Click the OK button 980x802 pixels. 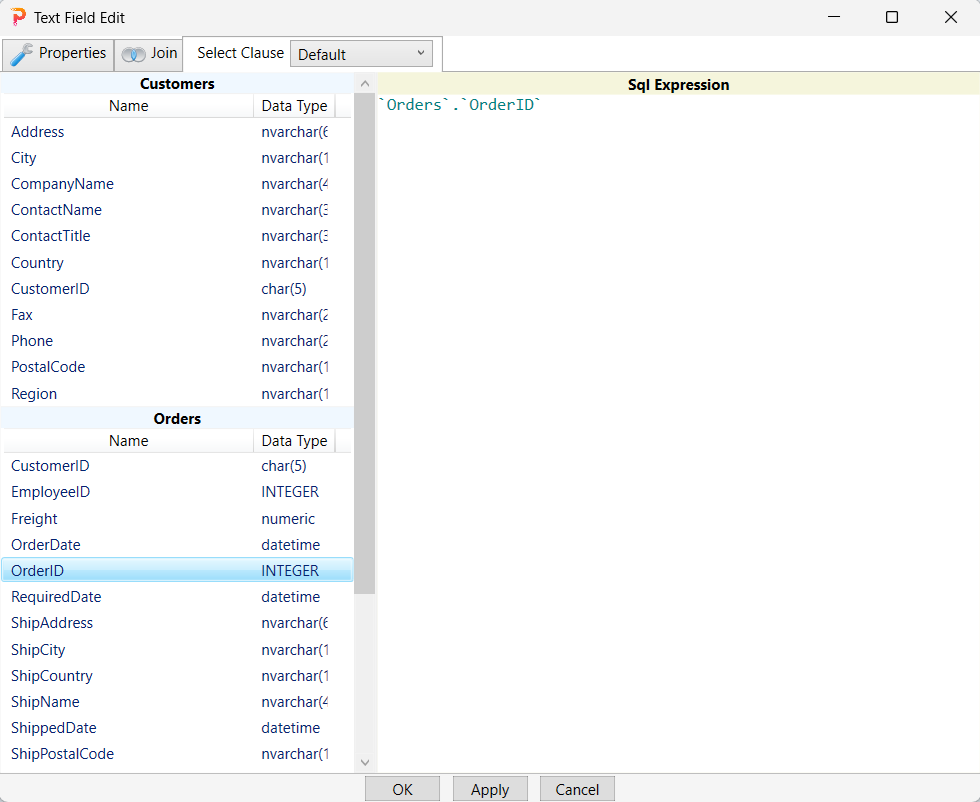click(x=402, y=789)
